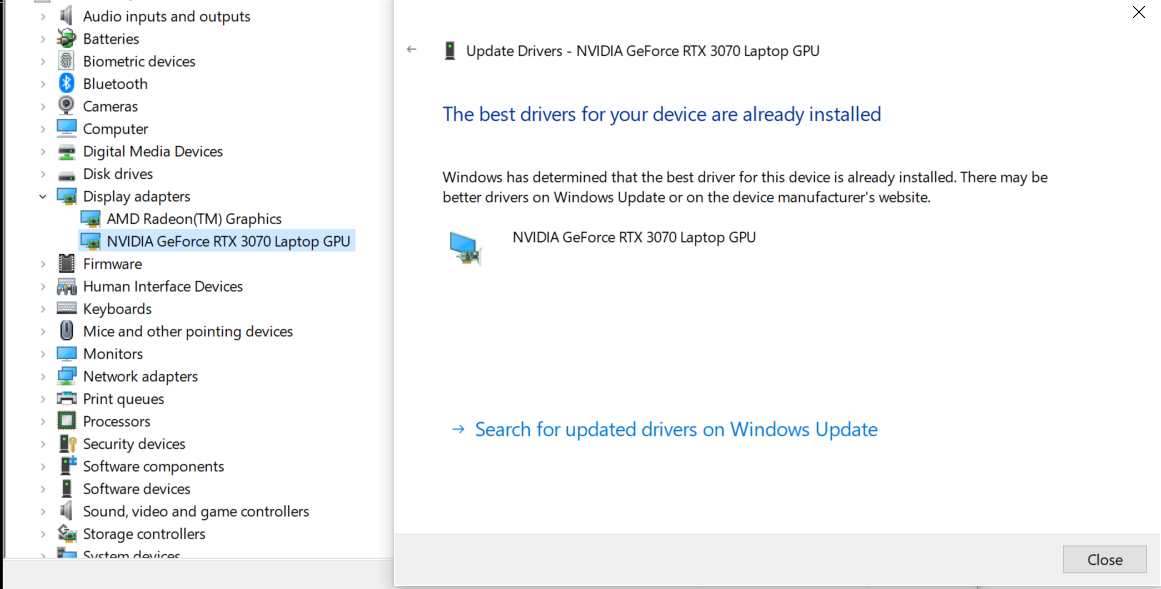
Task: Collapse the Display adapters node
Action: [x=43, y=196]
